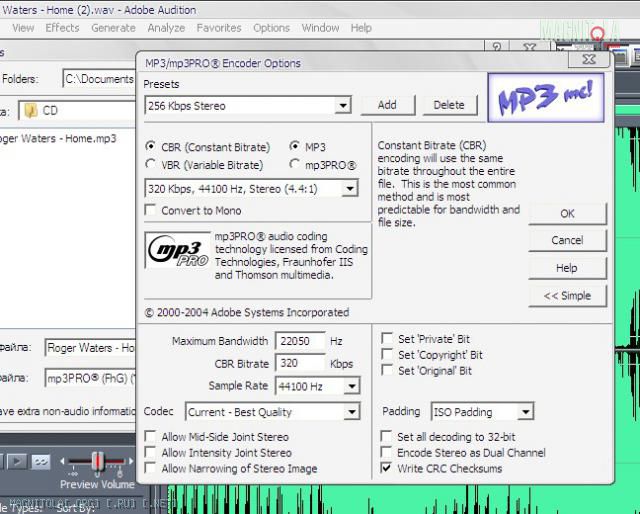Click the MP3 mc! logo image
The width and height of the screenshot is (640, 514).
tap(546, 97)
